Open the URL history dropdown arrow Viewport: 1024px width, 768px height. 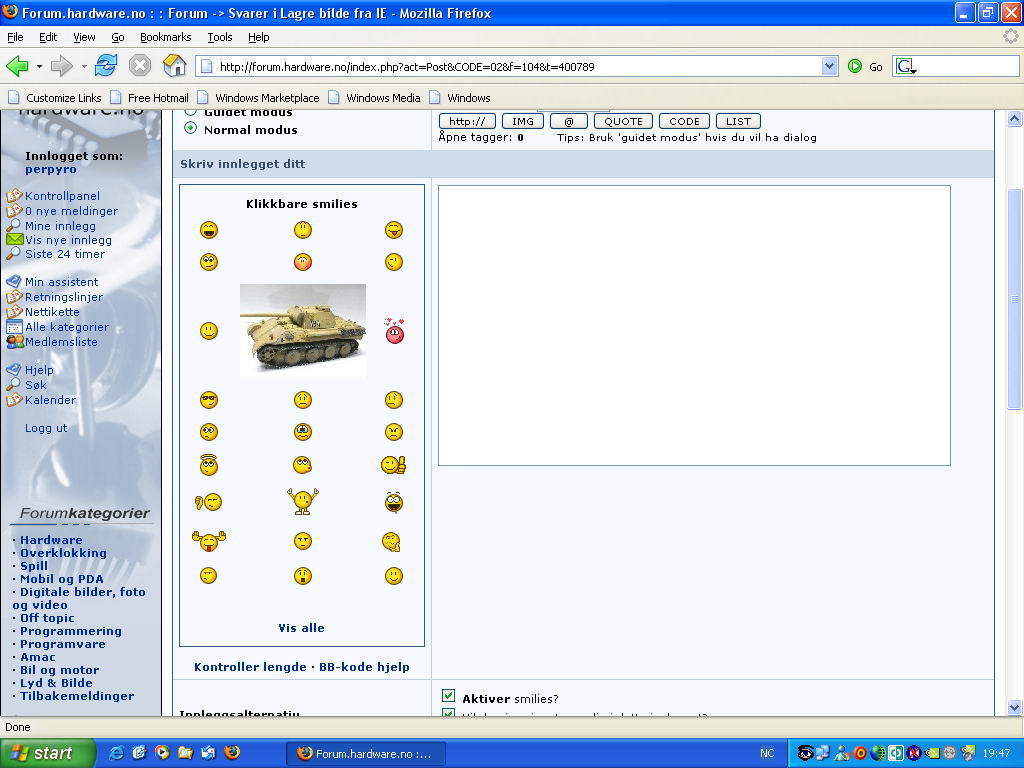tap(829, 65)
